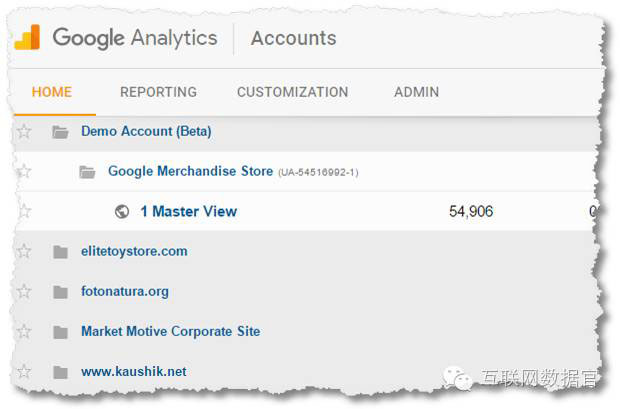Expand the elitetoystore.com folder
Screen dimensions: 620x409
tap(61, 251)
